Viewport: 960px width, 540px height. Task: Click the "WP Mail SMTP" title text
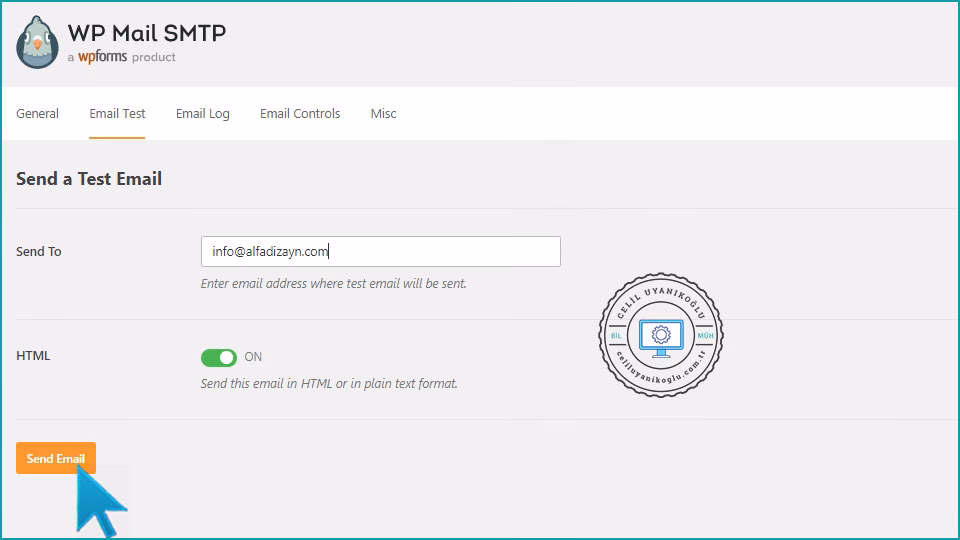click(x=147, y=33)
